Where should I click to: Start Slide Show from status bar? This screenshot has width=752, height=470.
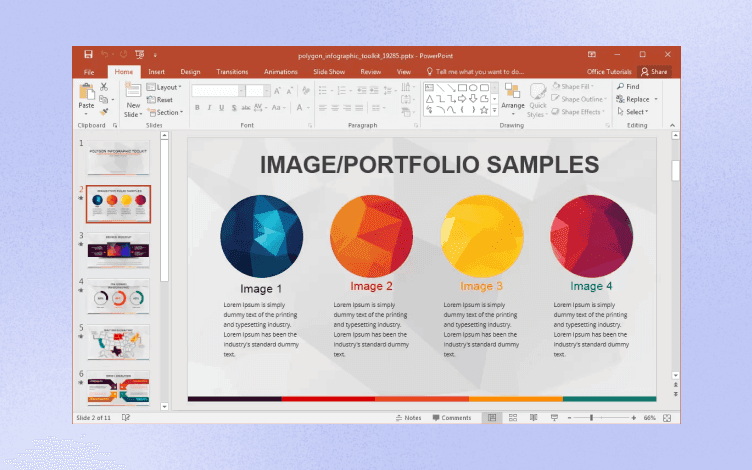(x=554, y=418)
